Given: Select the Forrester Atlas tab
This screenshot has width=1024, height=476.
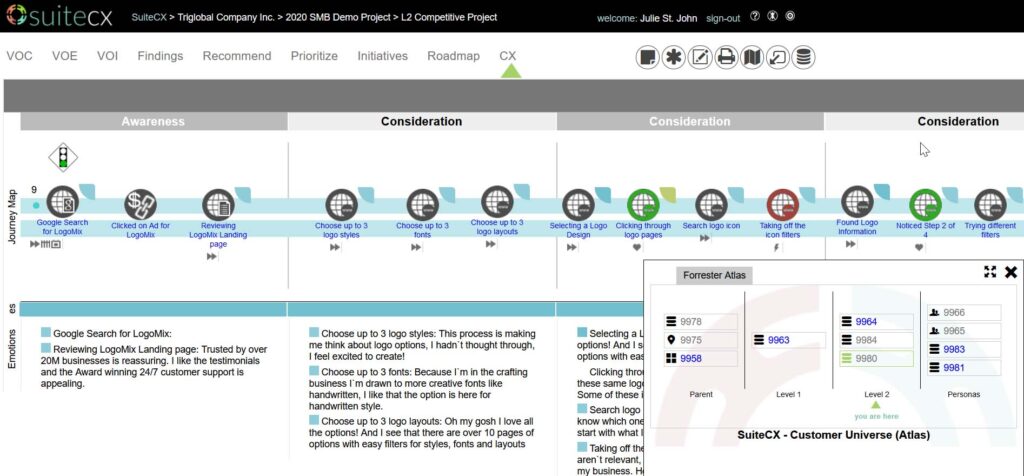Looking at the screenshot, I should (x=714, y=276).
